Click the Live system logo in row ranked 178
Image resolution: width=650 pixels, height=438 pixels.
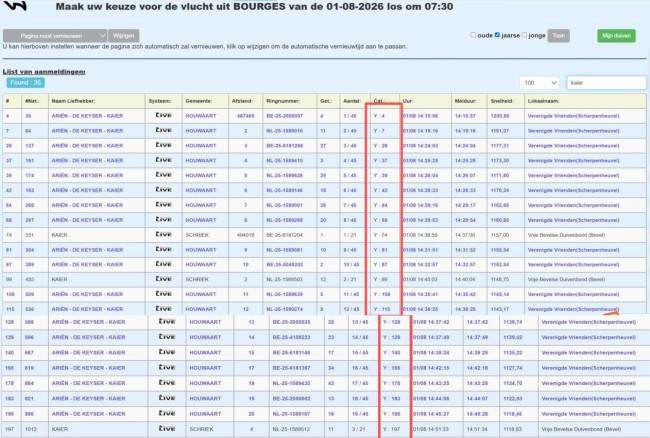167,383
